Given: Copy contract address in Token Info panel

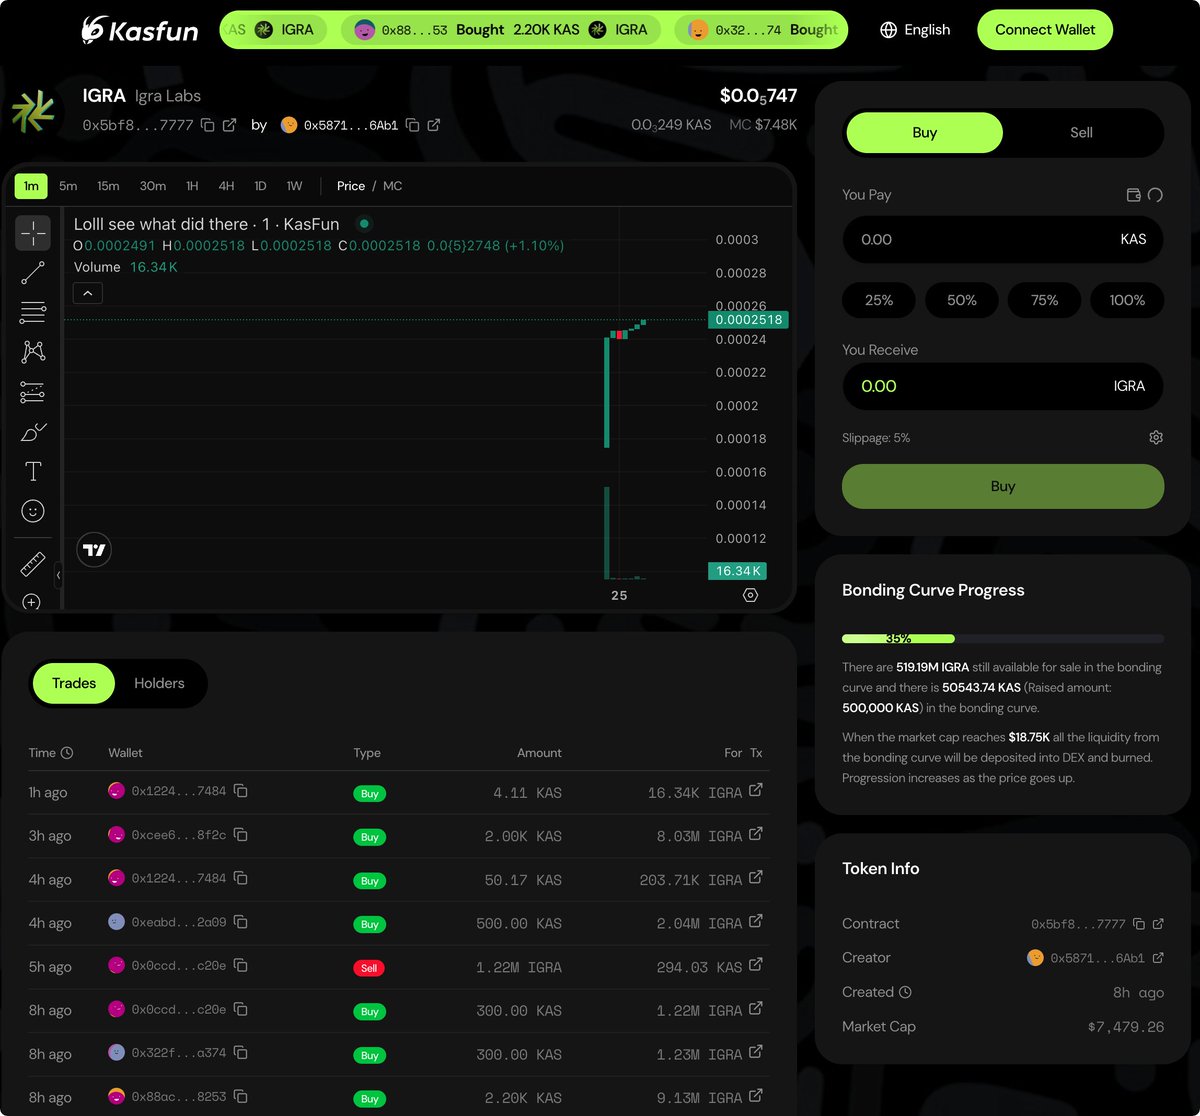Looking at the screenshot, I should [x=1139, y=924].
